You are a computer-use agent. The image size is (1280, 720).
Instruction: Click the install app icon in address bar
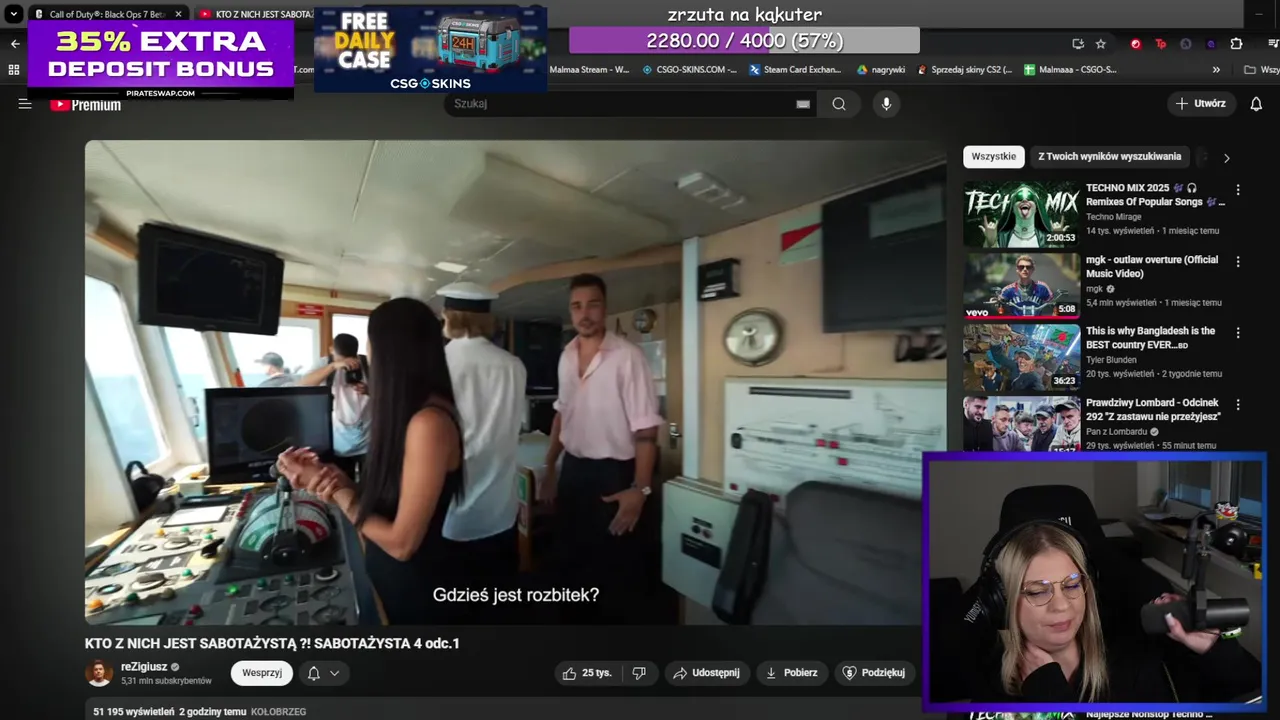click(1077, 44)
